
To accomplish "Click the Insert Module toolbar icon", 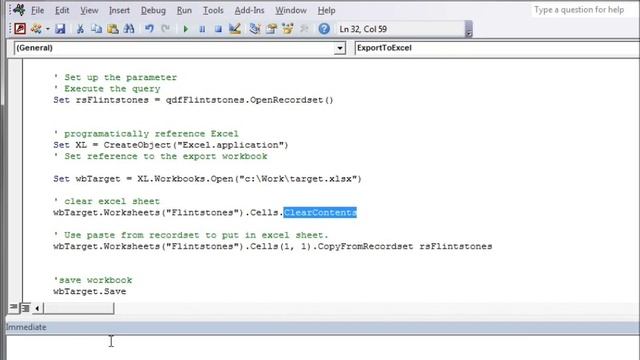I will pos(36,29).
